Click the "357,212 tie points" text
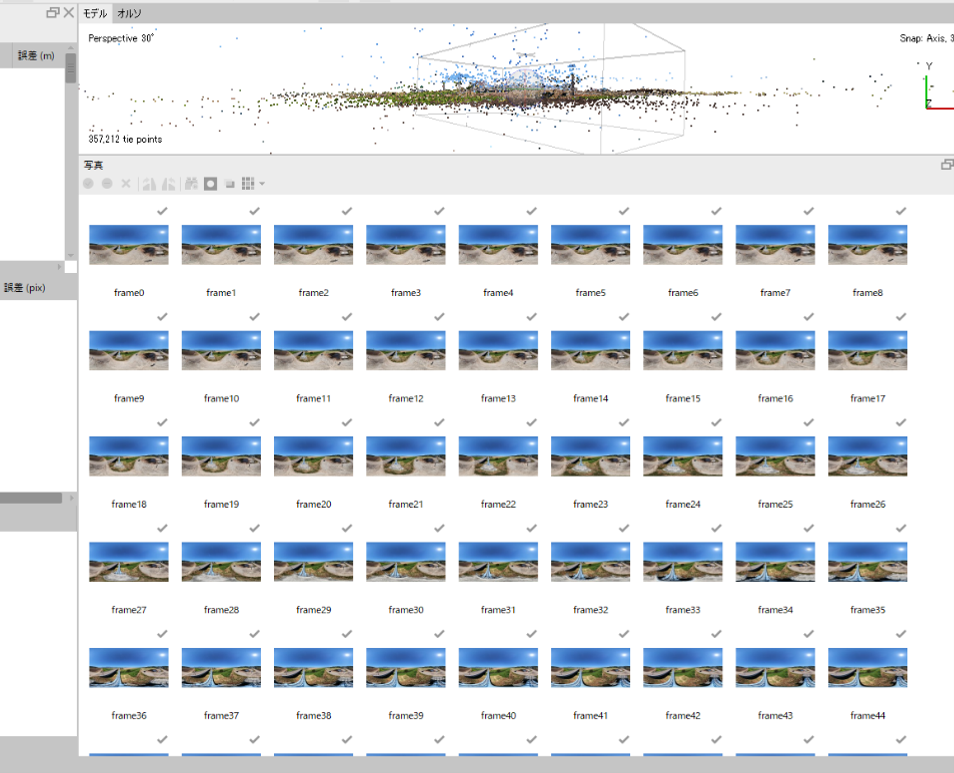This screenshot has height=773, width=954. point(125,139)
